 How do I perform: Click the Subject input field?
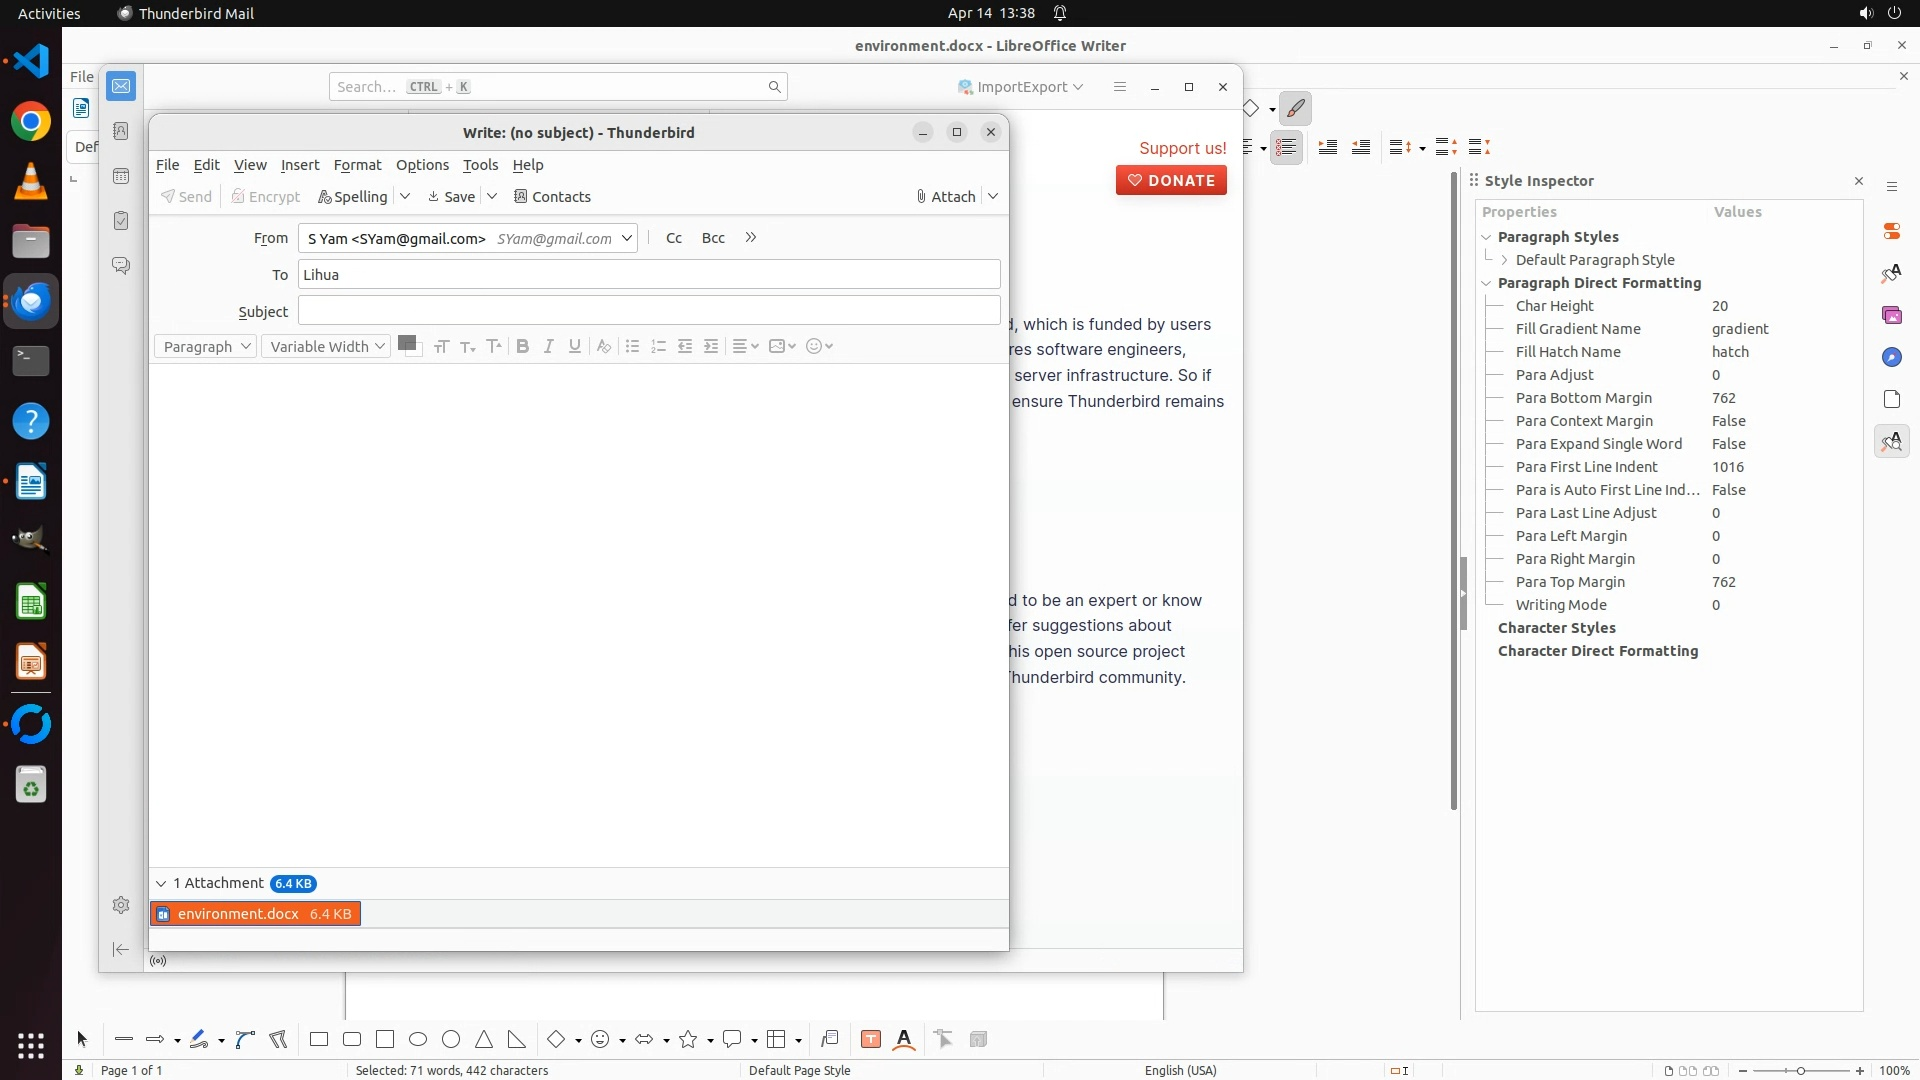[648, 311]
